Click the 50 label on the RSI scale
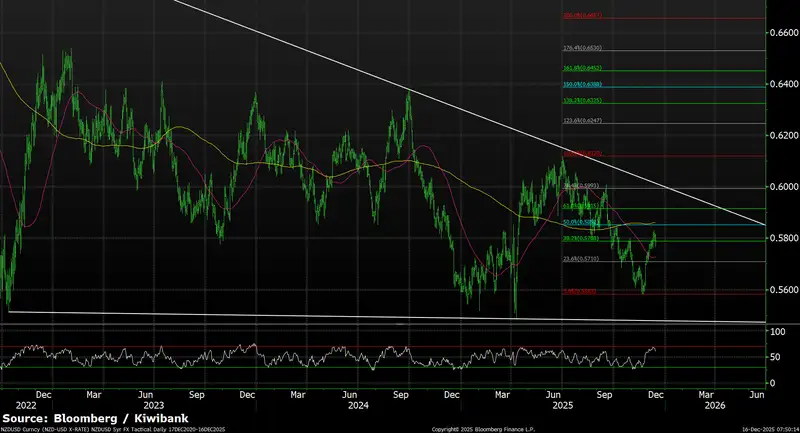800x433 pixels. (x=776, y=357)
